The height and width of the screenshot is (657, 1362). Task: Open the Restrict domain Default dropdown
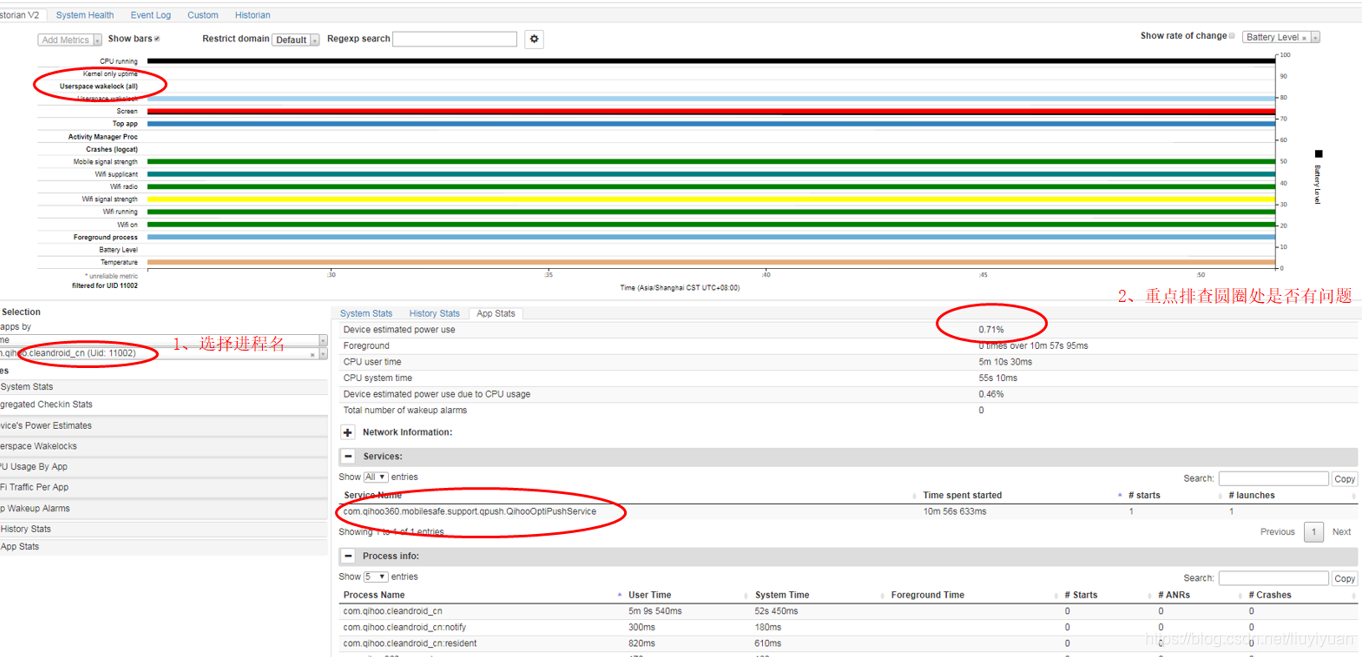[296, 40]
